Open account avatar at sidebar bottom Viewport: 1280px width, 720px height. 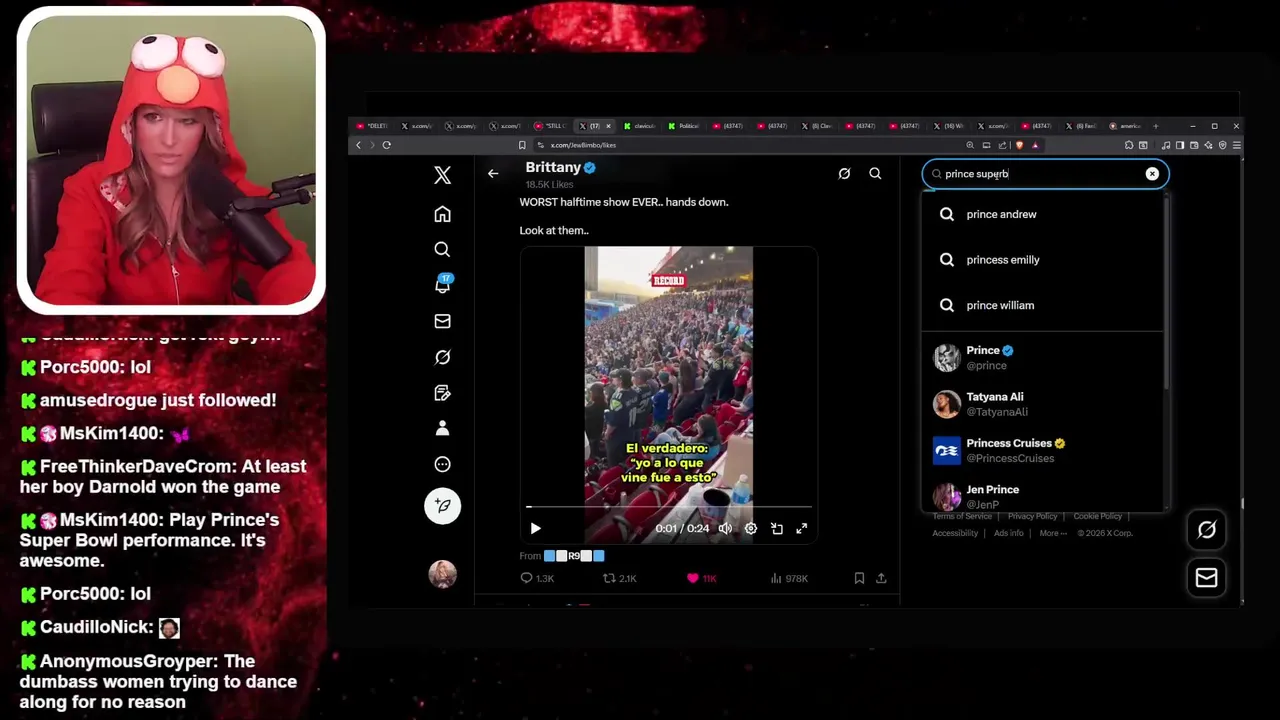pos(442,573)
